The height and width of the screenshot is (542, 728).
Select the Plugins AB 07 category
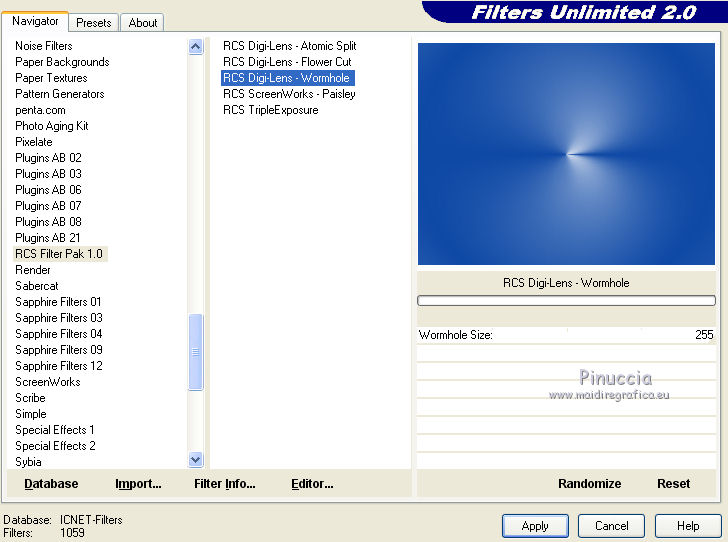tap(48, 206)
